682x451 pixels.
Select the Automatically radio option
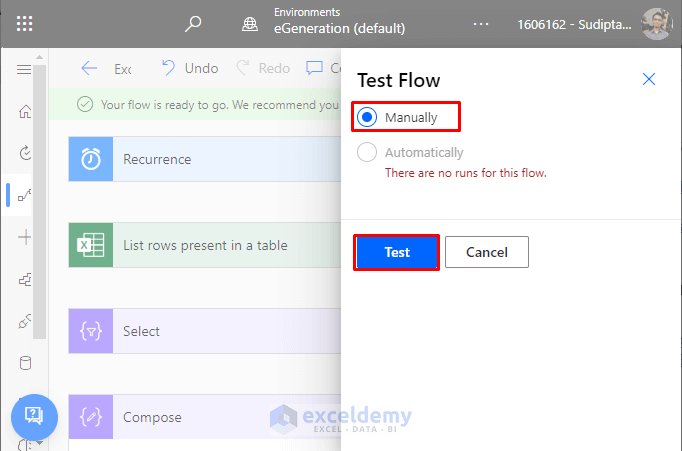(367, 153)
